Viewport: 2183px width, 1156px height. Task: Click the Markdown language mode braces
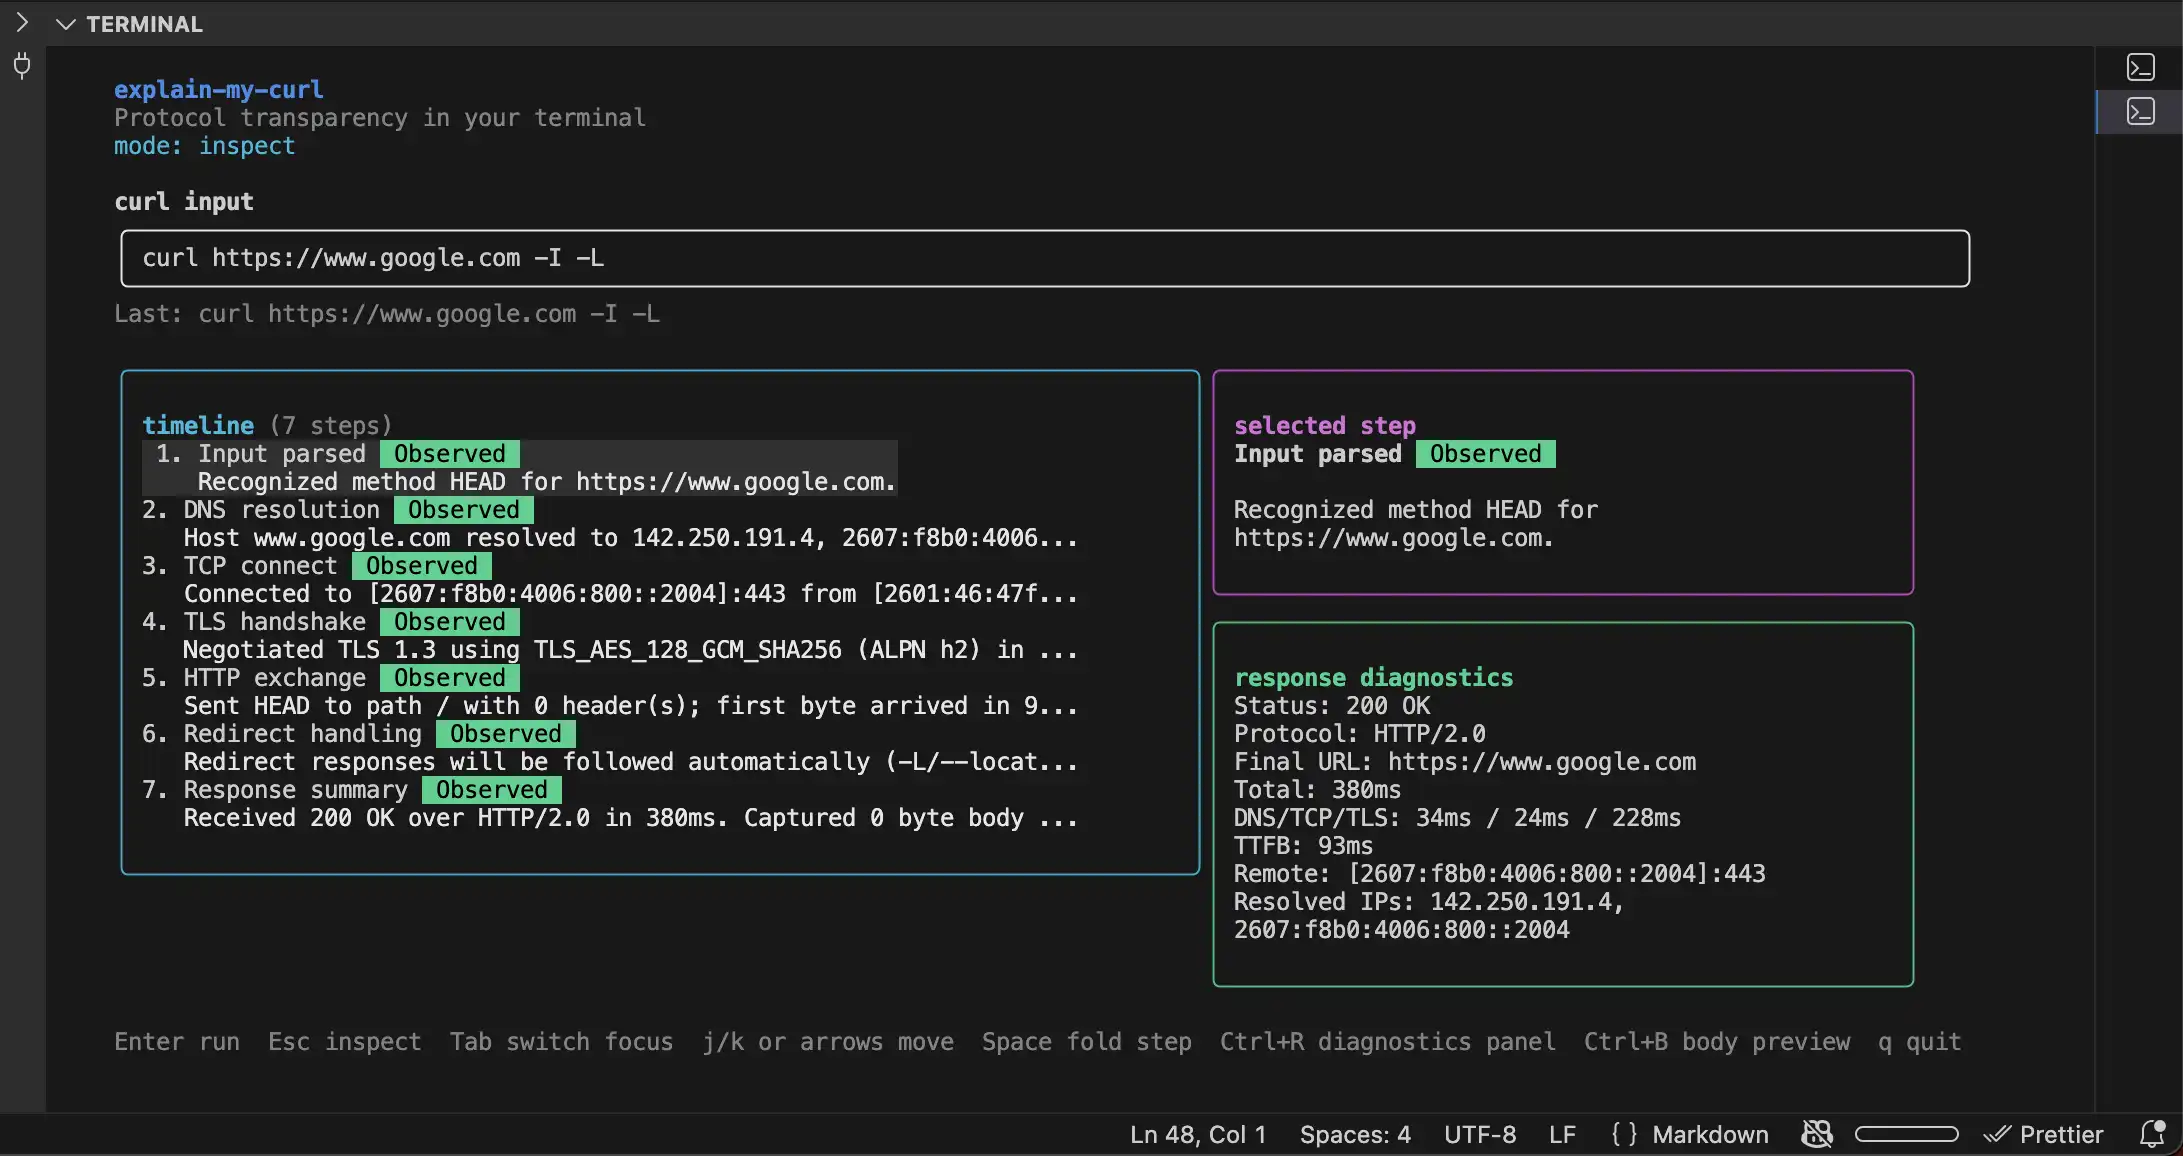1624,1134
